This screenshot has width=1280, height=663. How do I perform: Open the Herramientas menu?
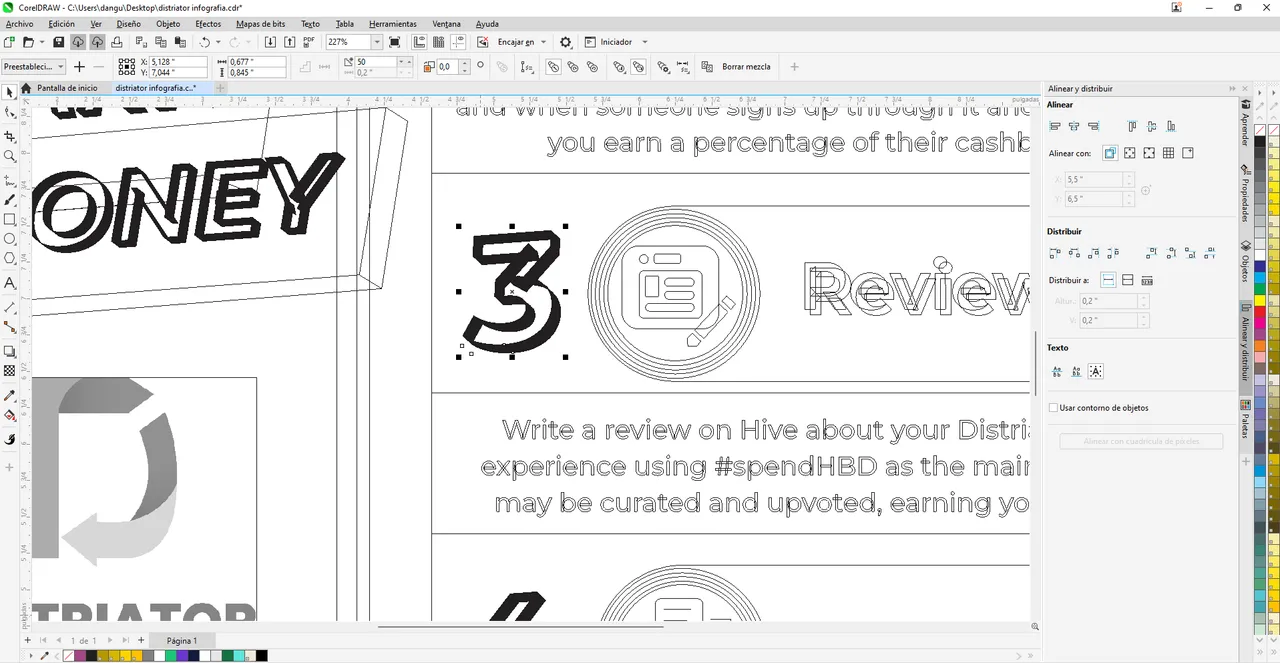[x=394, y=23]
